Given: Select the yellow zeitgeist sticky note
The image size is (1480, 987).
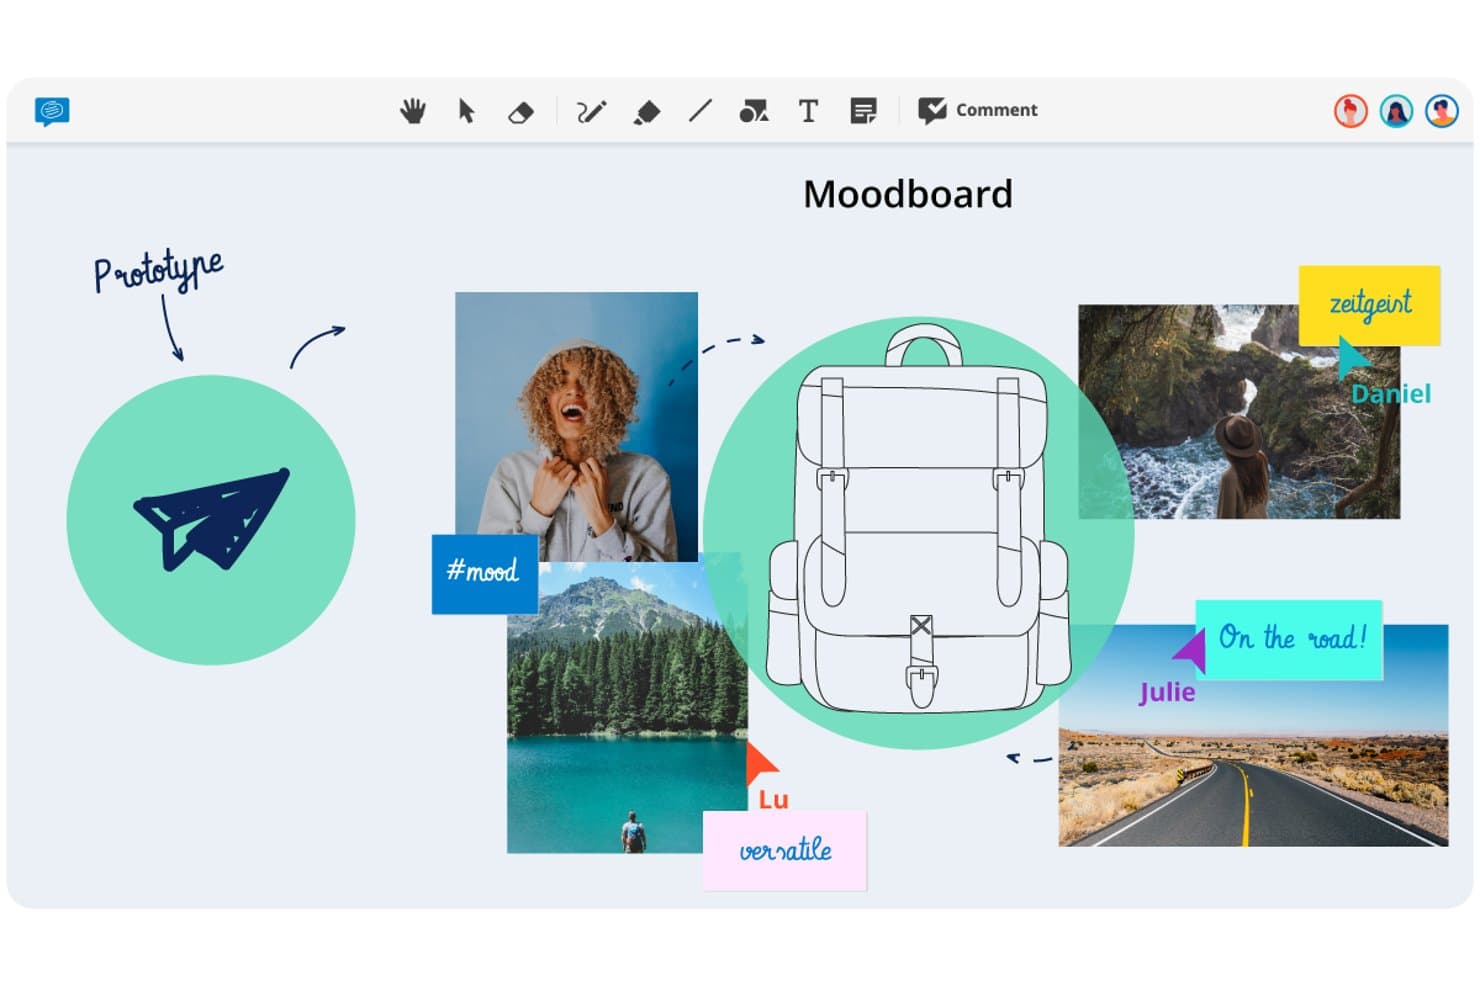Looking at the screenshot, I should (1369, 305).
